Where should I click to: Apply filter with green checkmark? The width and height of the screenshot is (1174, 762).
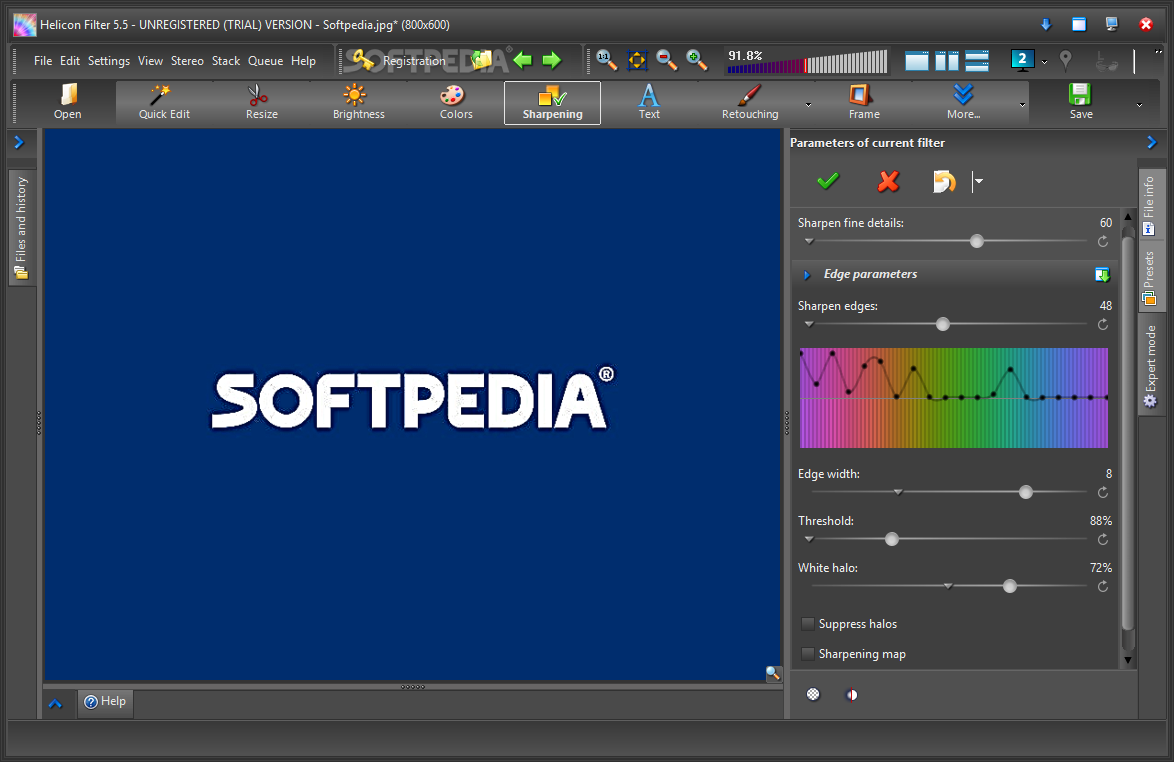tap(828, 181)
